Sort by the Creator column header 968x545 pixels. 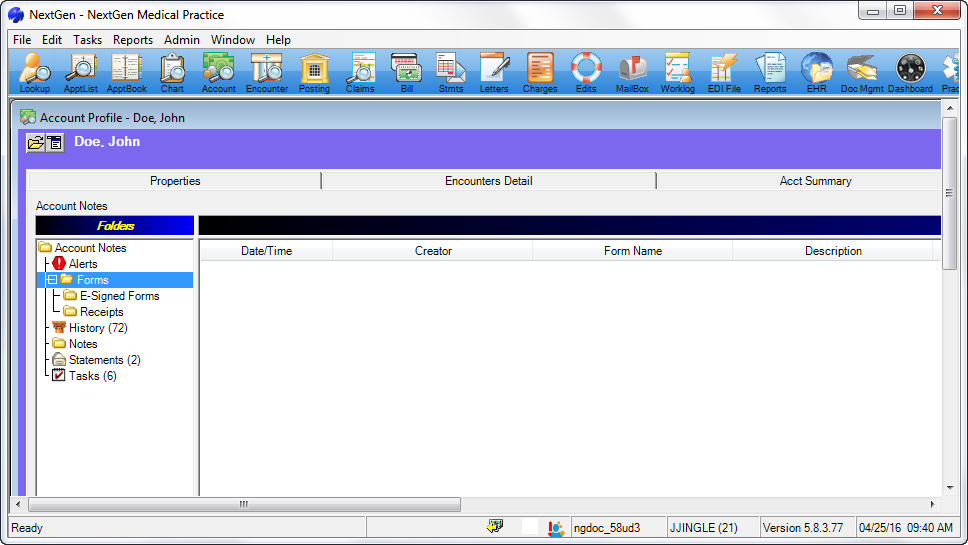click(433, 251)
